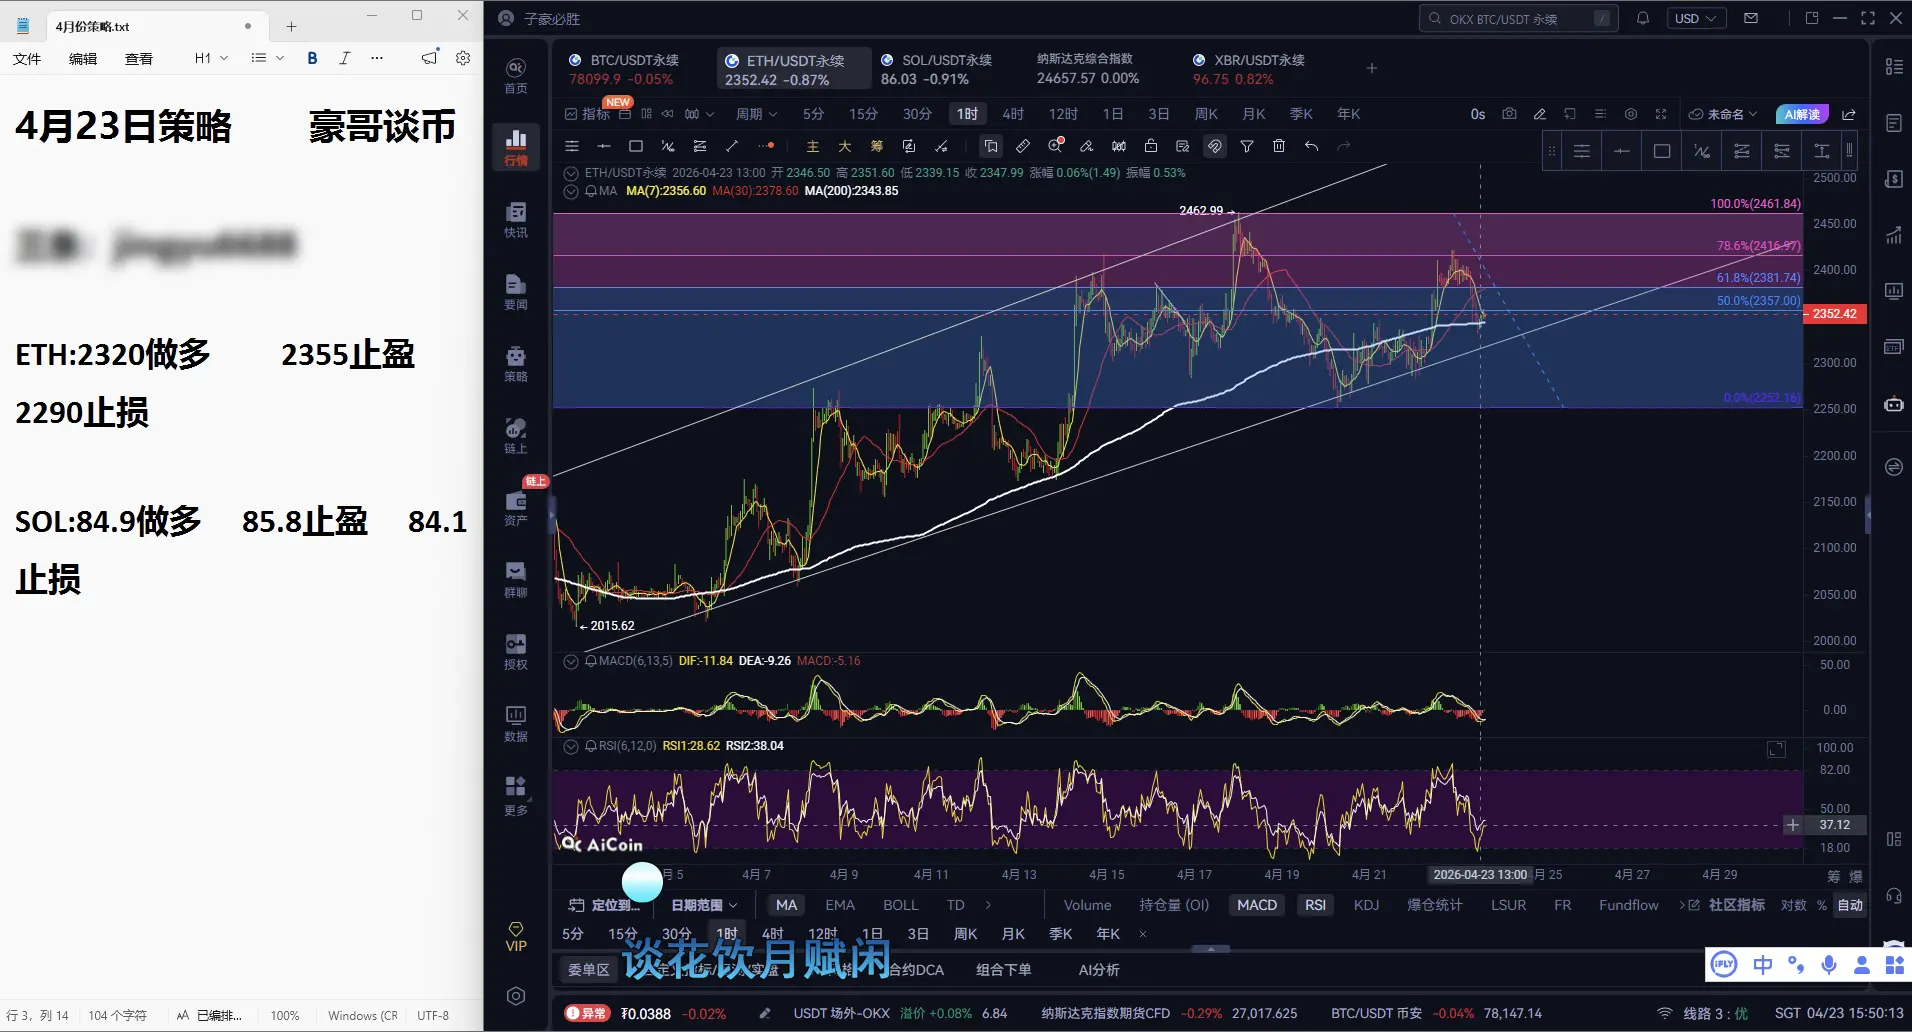
Task: Open 组合下单 combined order tab
Action: pyautogui.click(x=1003, y=970)
